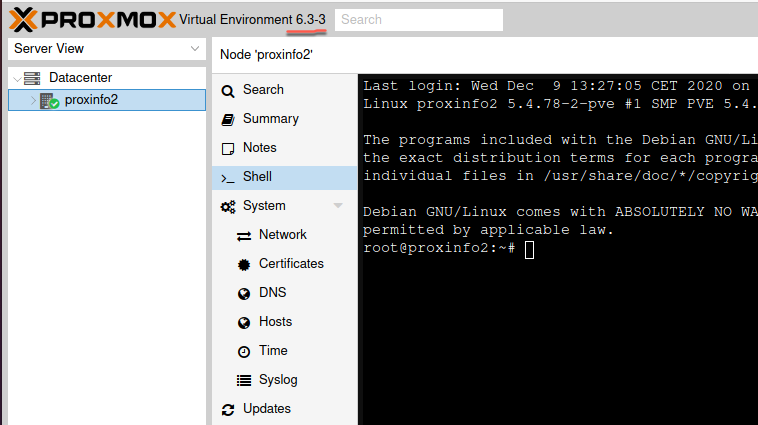Click the proxinfo2 node status icon
Screen dimensions: 758x425
pos(49,101)
